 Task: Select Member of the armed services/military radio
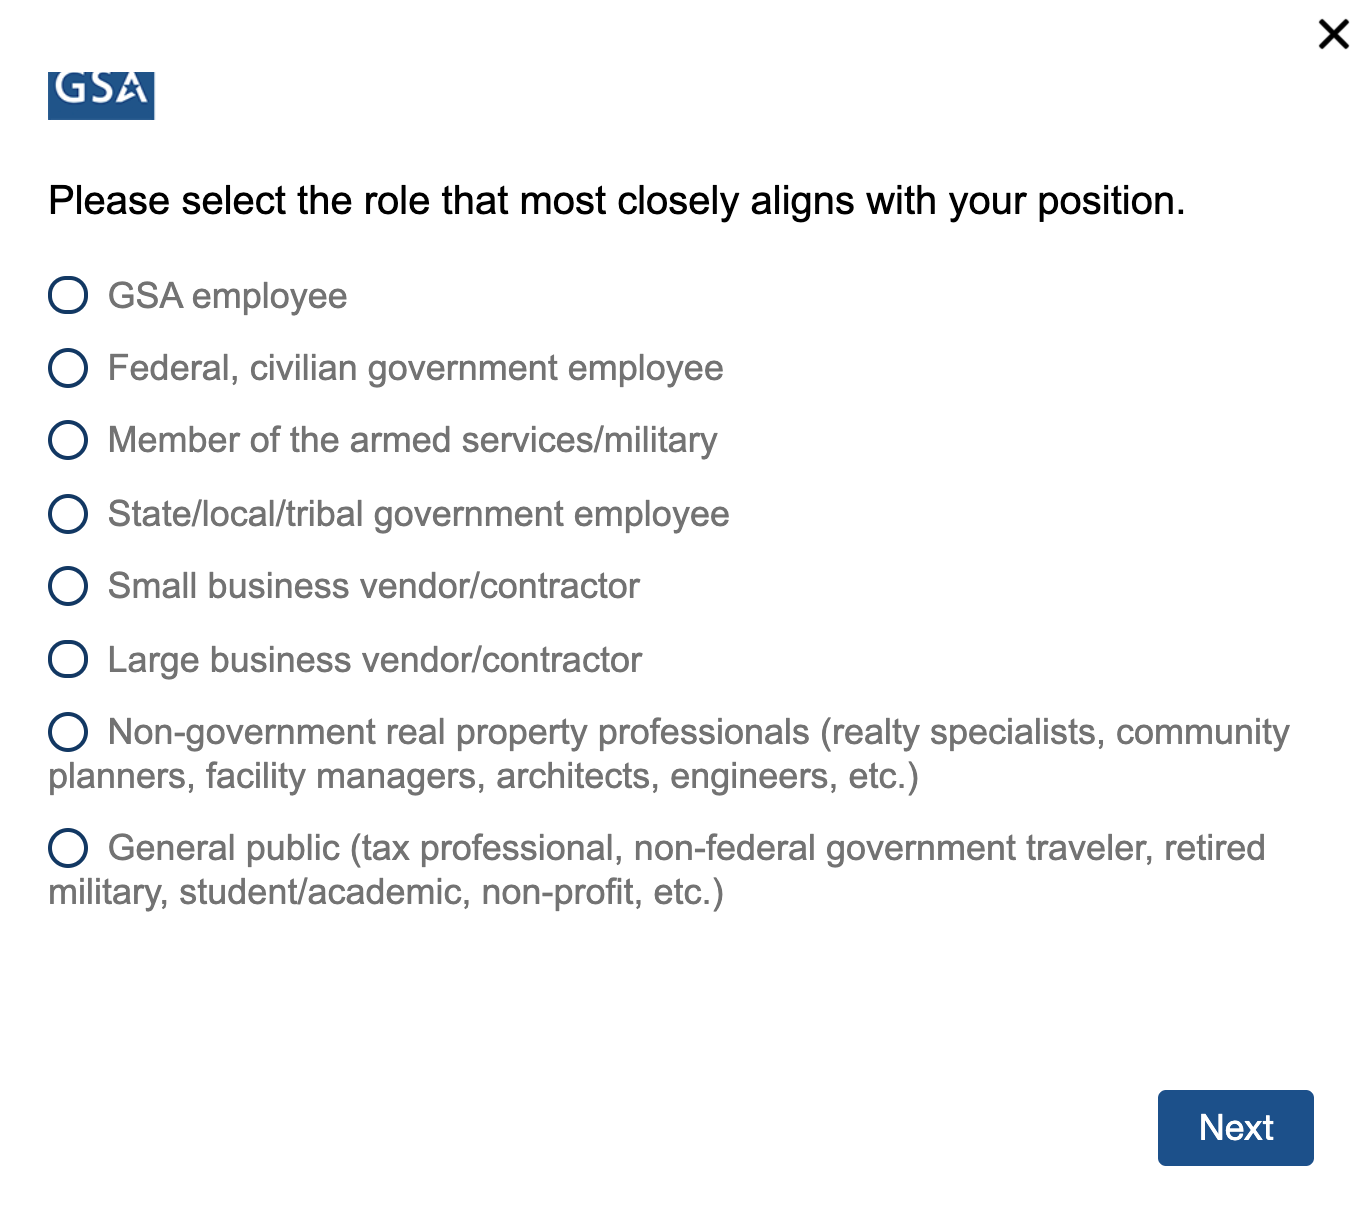[68, 440]
